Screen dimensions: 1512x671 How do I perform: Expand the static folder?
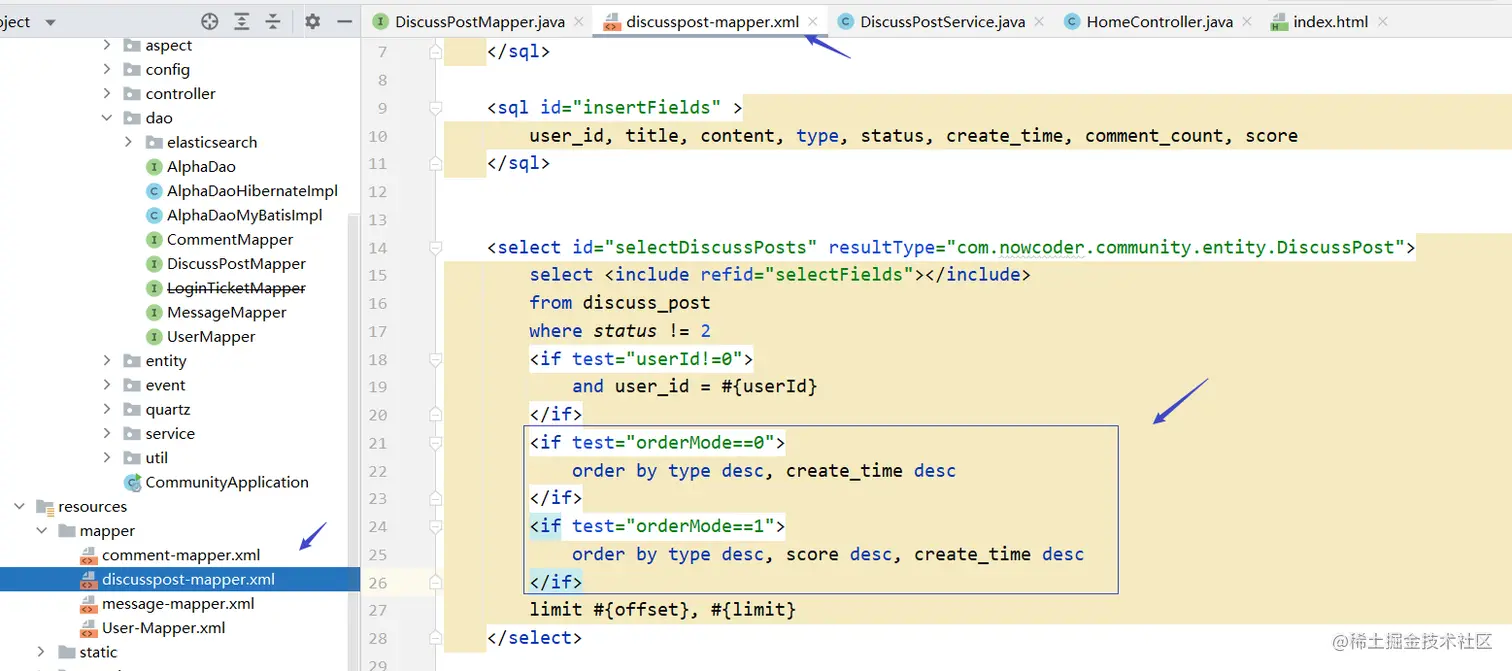pyautogui.click(x=41, y=652)
